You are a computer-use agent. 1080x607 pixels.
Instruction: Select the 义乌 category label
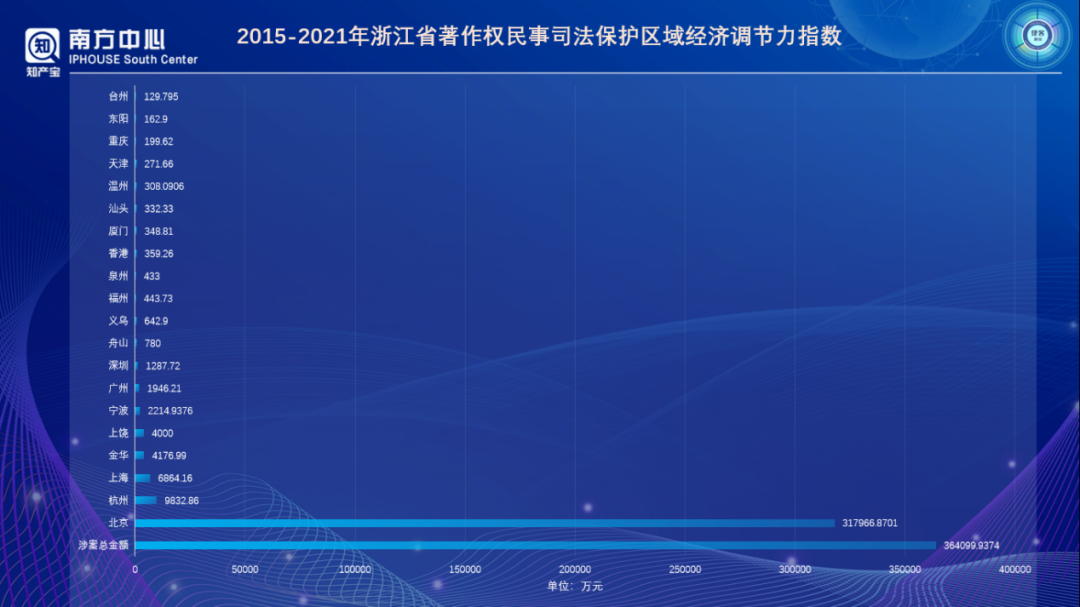click(x=118, y=320)
